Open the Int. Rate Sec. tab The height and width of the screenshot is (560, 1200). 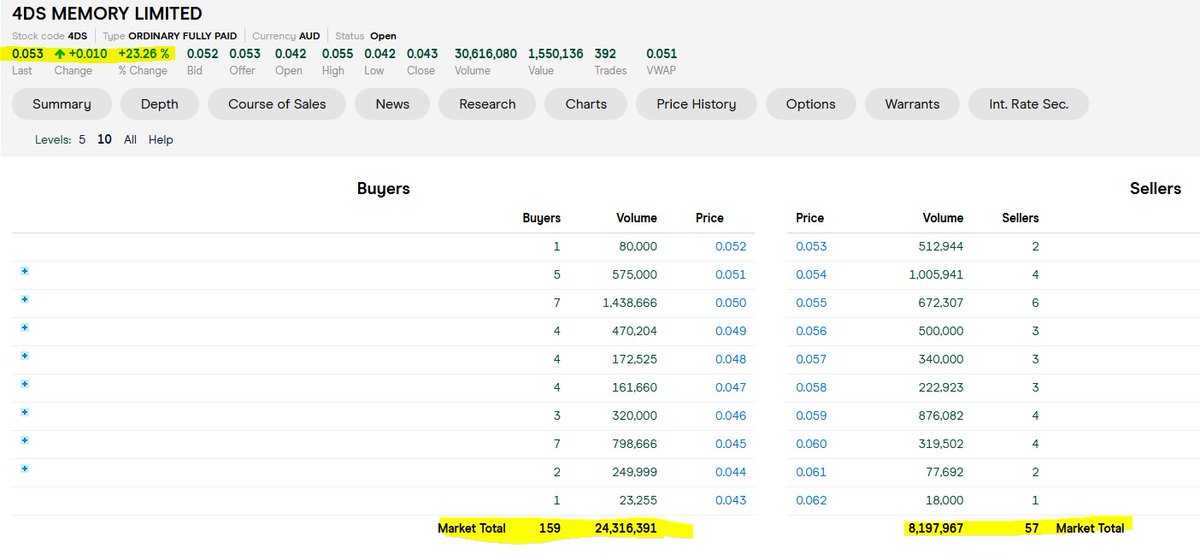[1028, 104]
